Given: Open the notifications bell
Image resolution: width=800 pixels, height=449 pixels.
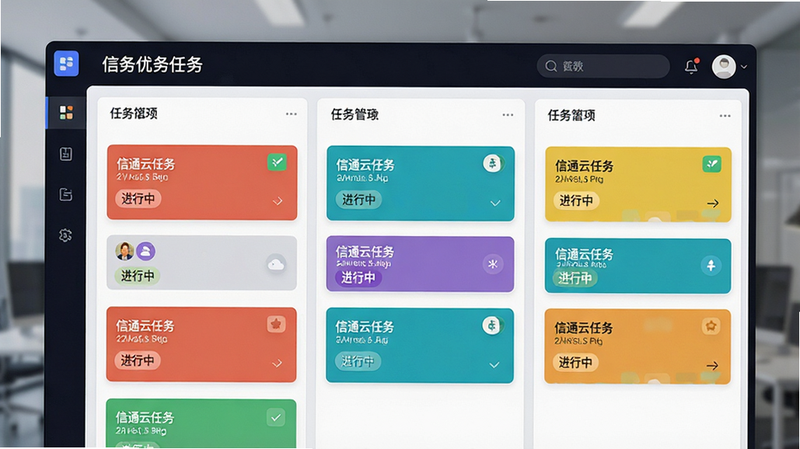Looking at the screenshot, I should point(691,66).
